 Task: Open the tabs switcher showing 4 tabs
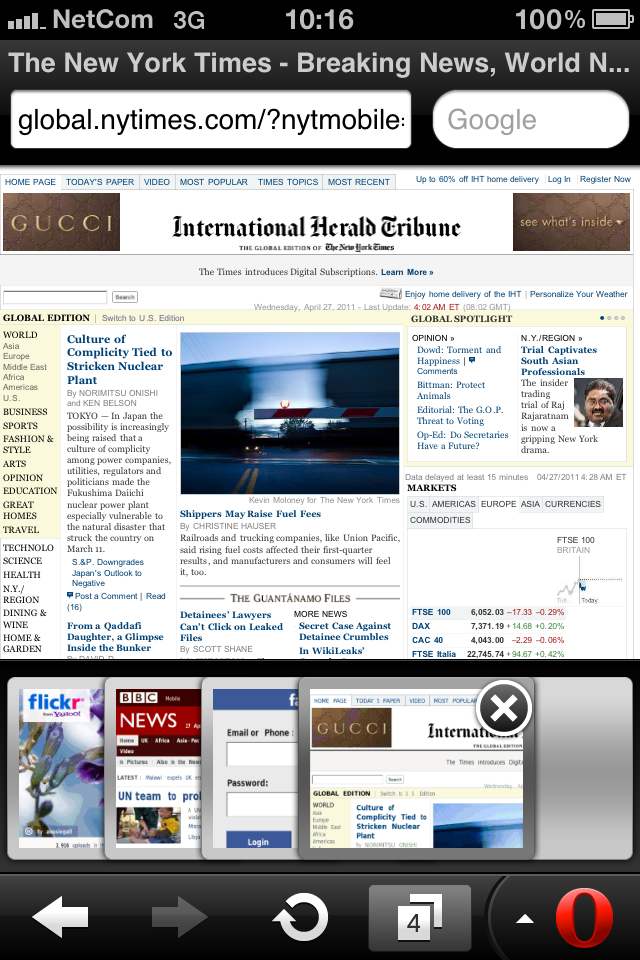click(419, 918)
